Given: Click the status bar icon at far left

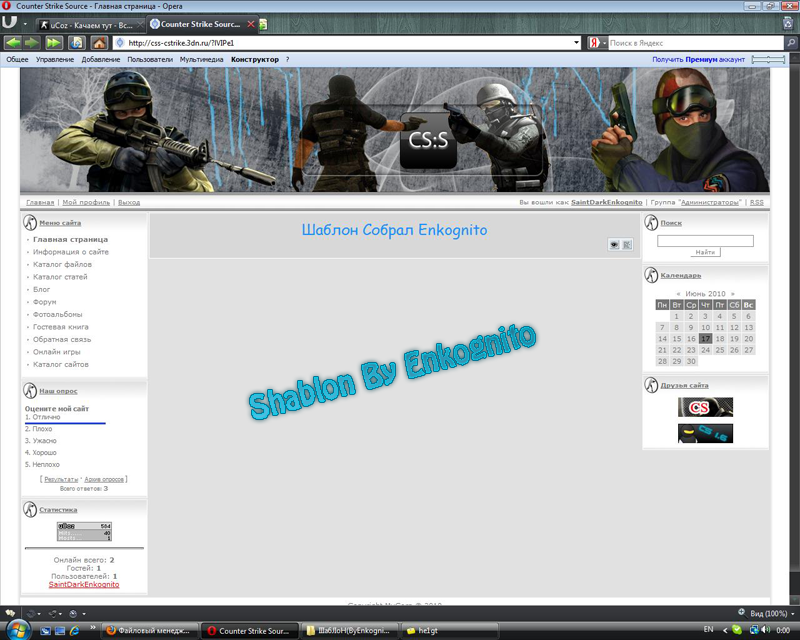Looking at the screenshot, I should pos(10,613).
